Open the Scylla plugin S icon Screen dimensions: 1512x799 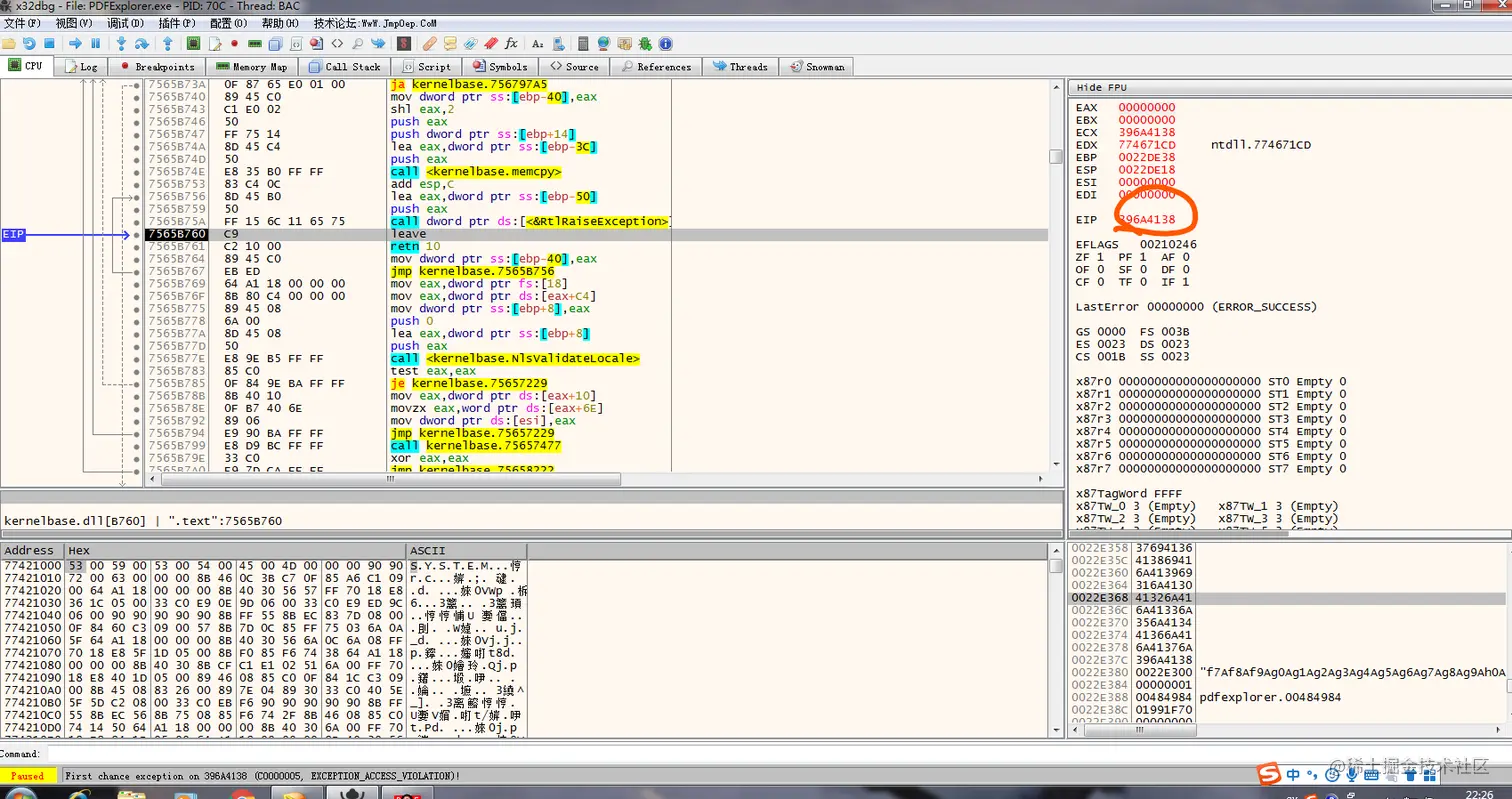(404, 43)
